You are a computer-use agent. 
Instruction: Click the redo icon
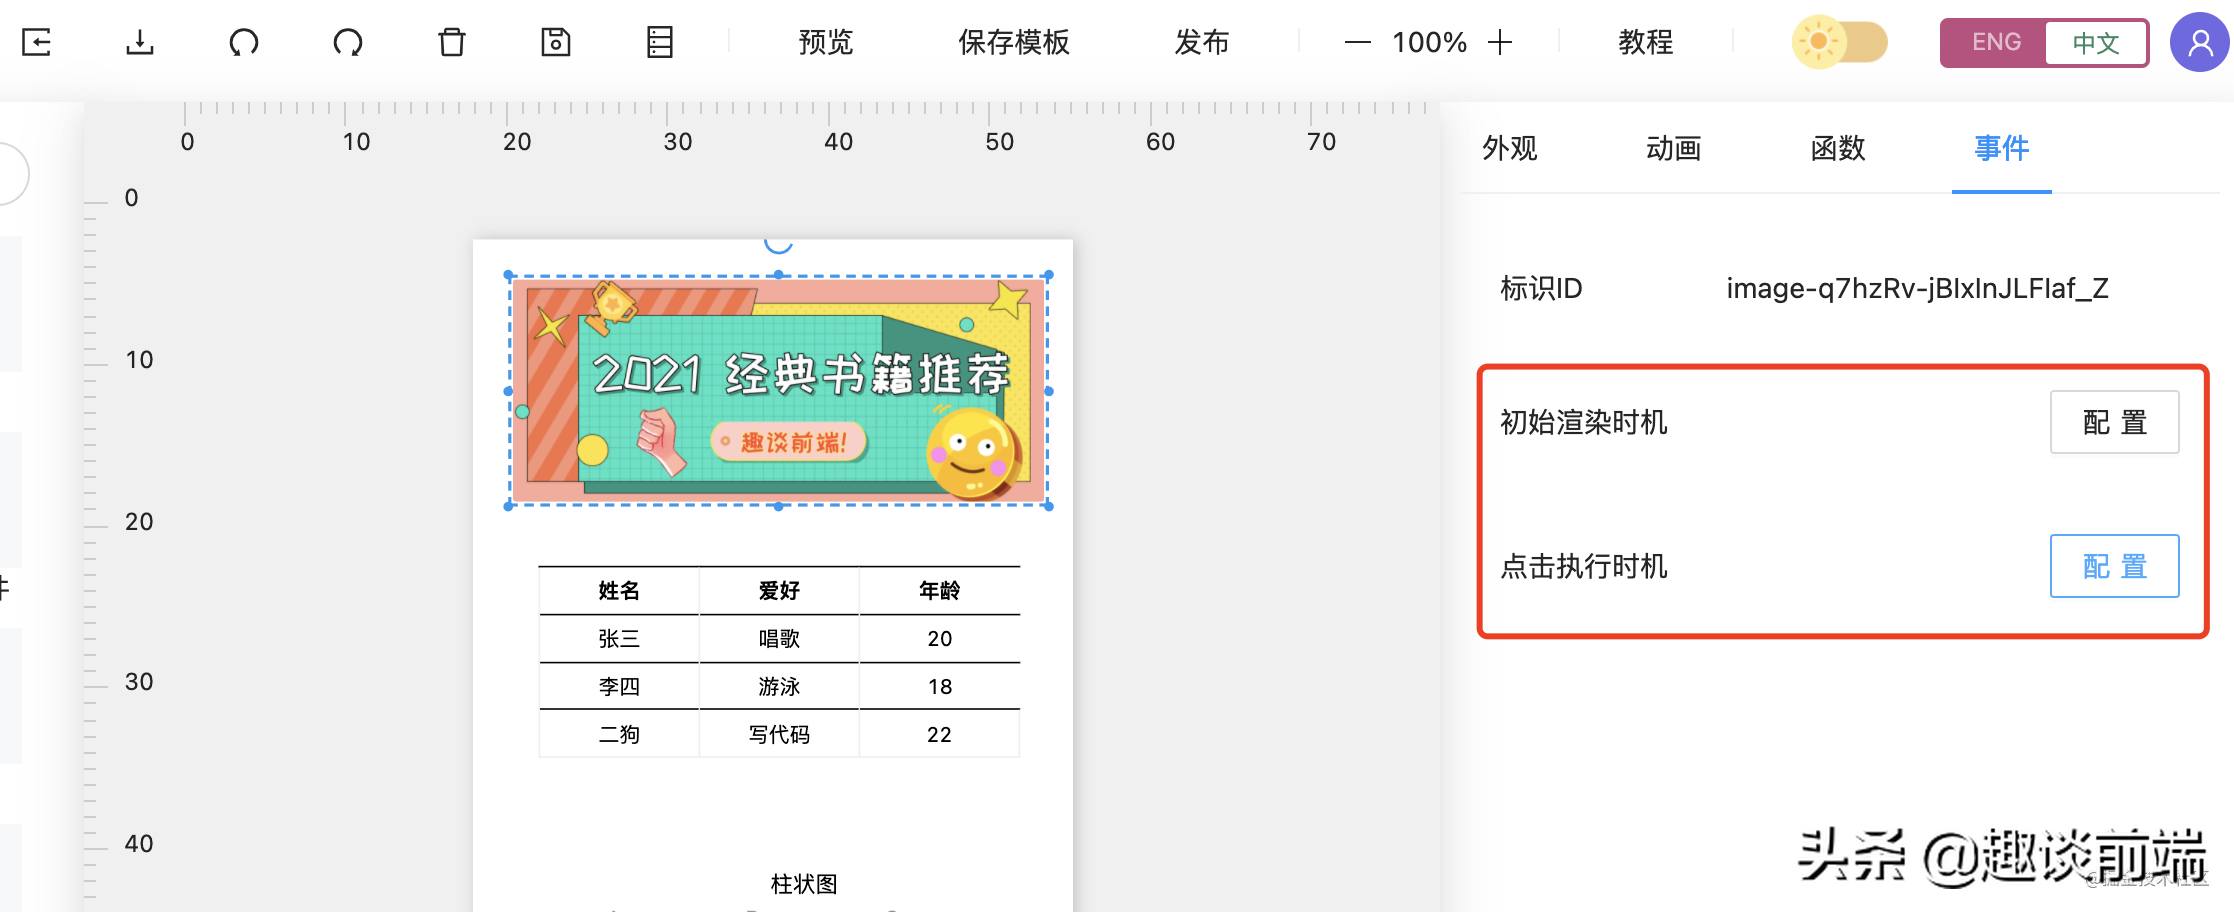[x=347, y=42]
